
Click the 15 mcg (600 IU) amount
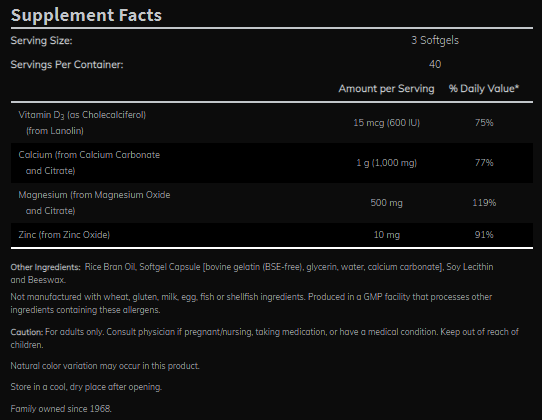tap(386, 123)
